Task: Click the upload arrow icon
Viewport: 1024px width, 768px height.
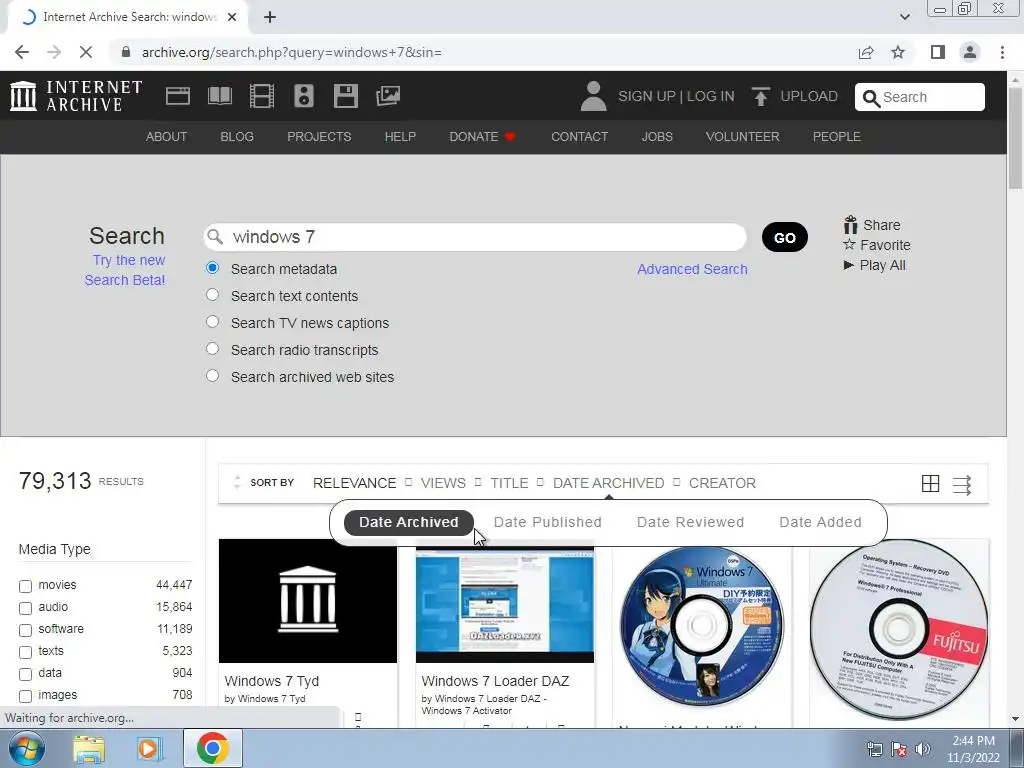Action: [x=760, y=96]
